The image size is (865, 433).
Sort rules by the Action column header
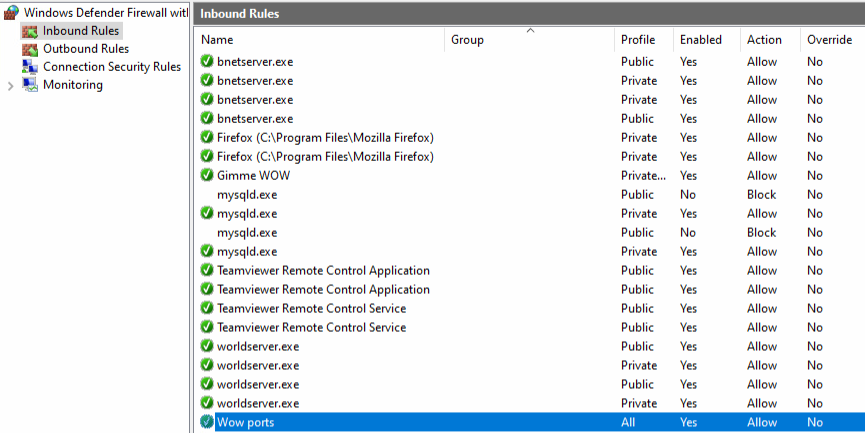(764, 40)
